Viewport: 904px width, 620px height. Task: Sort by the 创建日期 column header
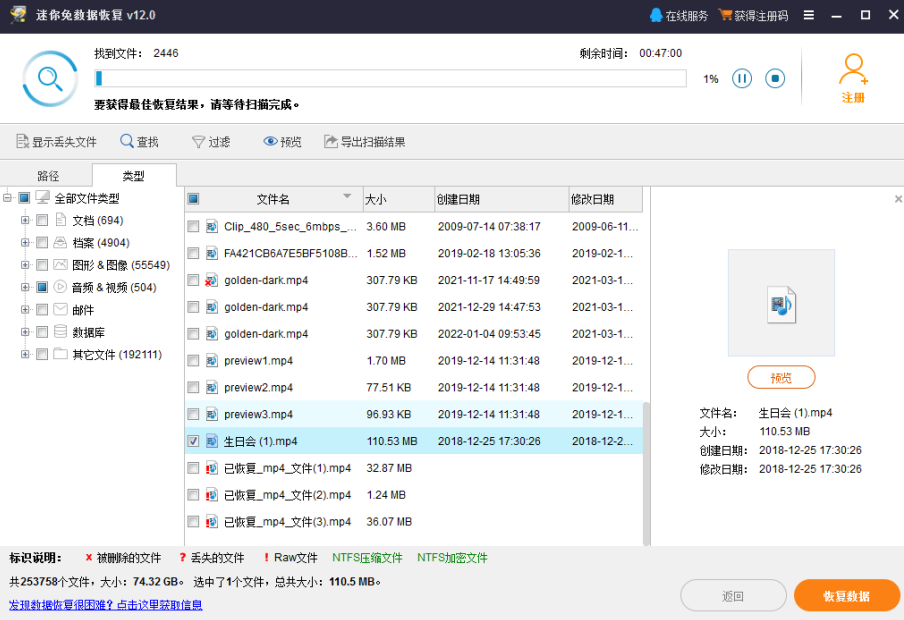click(x=502, y=199)
